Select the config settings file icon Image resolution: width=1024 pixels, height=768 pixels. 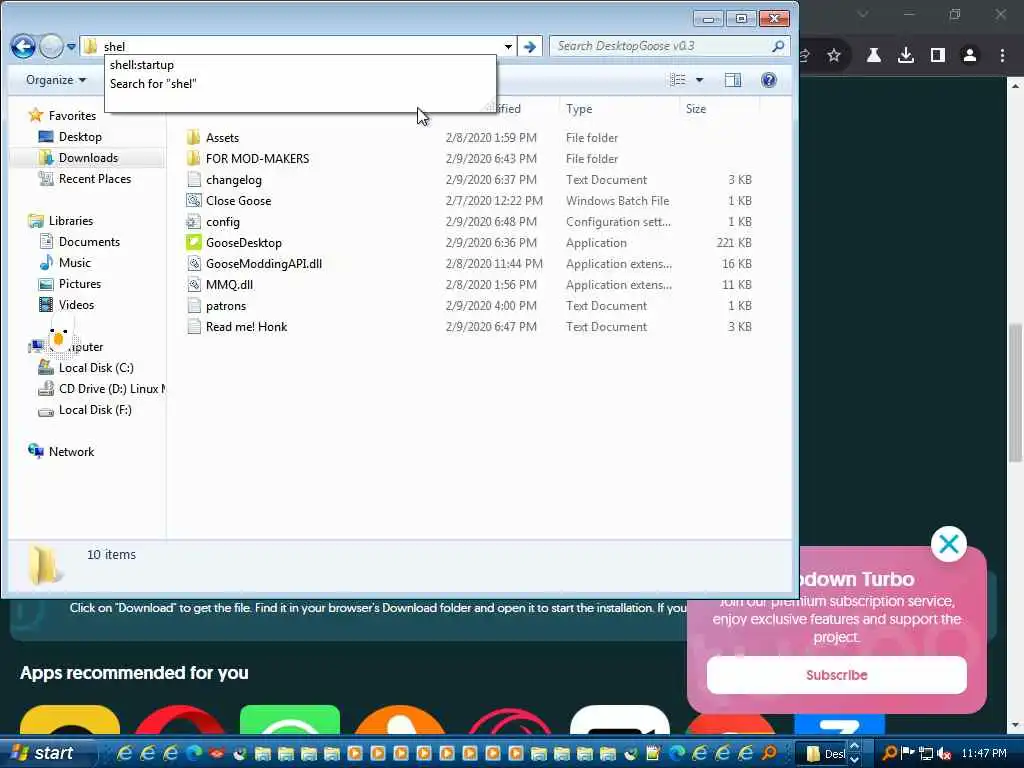193,221
